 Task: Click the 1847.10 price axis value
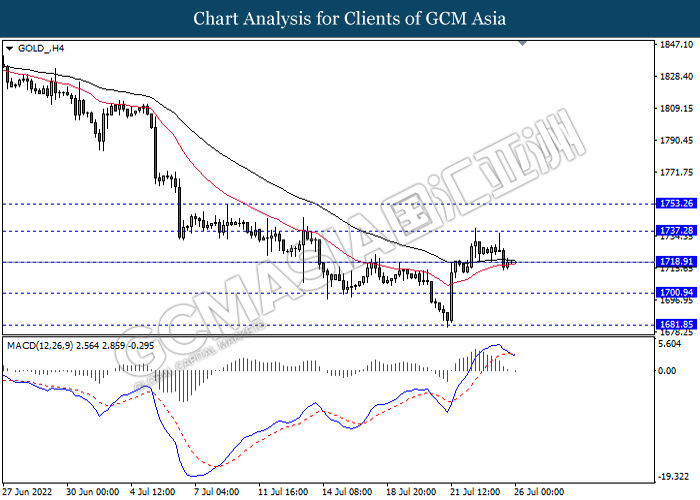[676, 45]
